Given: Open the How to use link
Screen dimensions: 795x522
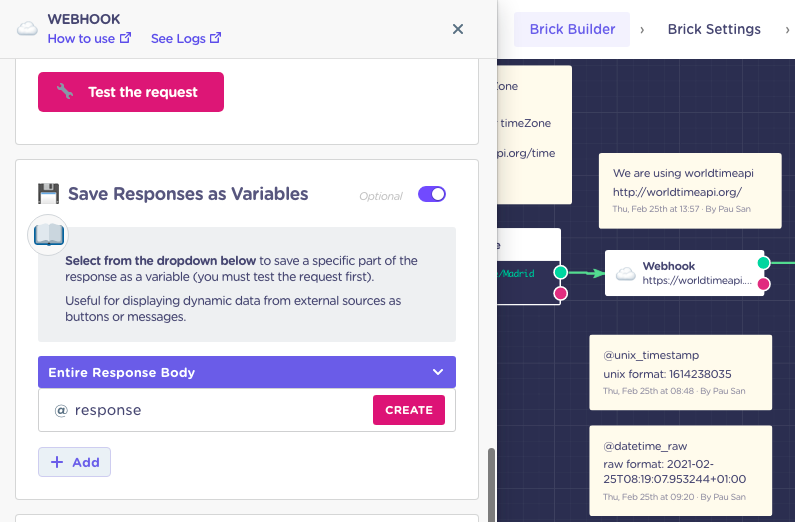Looking at the screenshot, I should click(x=89, y=39).
